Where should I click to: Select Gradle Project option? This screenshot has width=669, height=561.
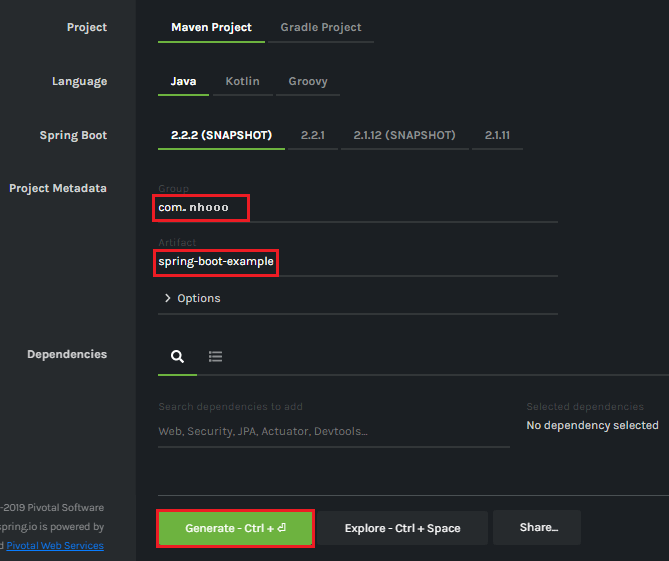click(321, 27)
